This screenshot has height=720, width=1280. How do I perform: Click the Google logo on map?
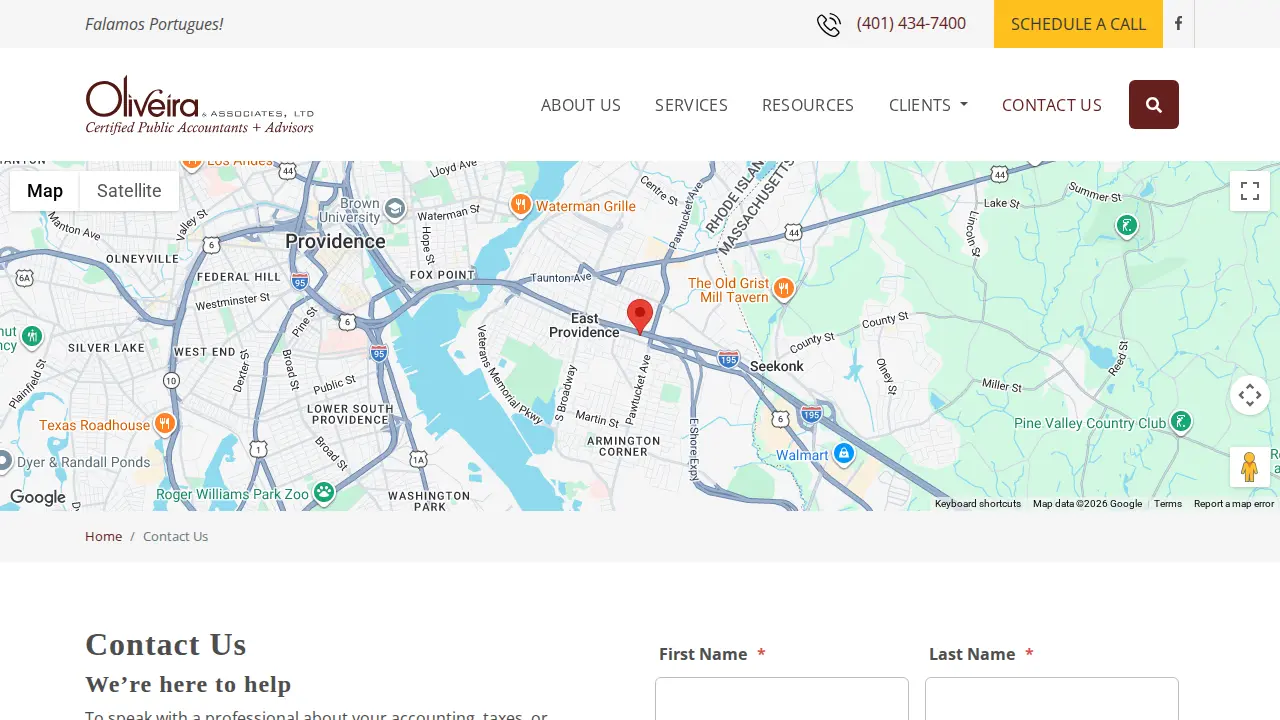[38, 498]
